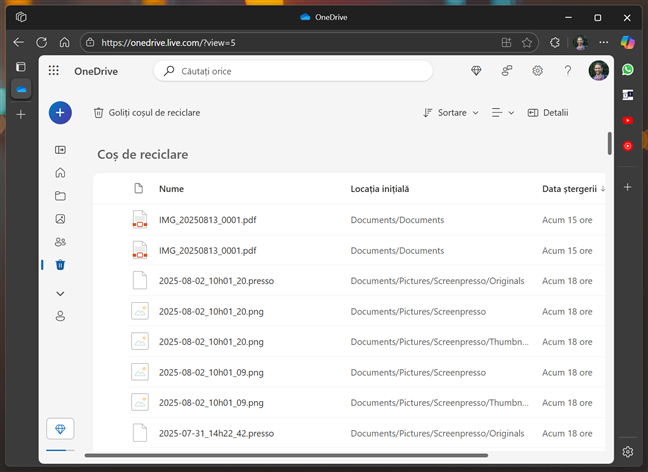Open the Copilot icon in browser
The image size is (648, 472).
click(x=627, y=42)
